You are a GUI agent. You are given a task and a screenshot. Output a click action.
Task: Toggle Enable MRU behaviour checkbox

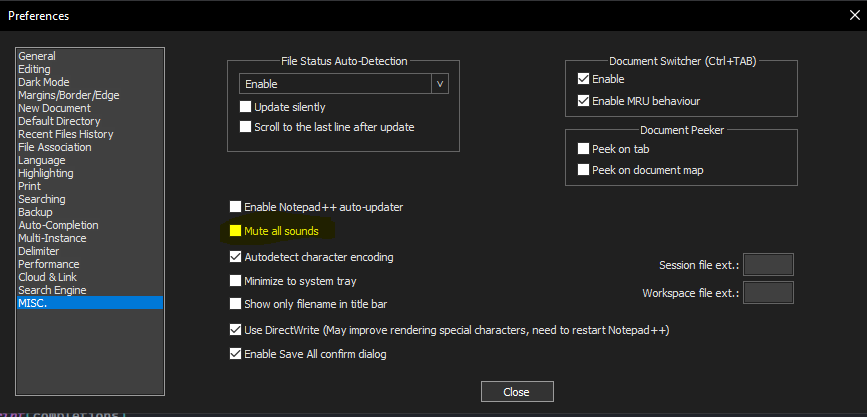point(583,101)
